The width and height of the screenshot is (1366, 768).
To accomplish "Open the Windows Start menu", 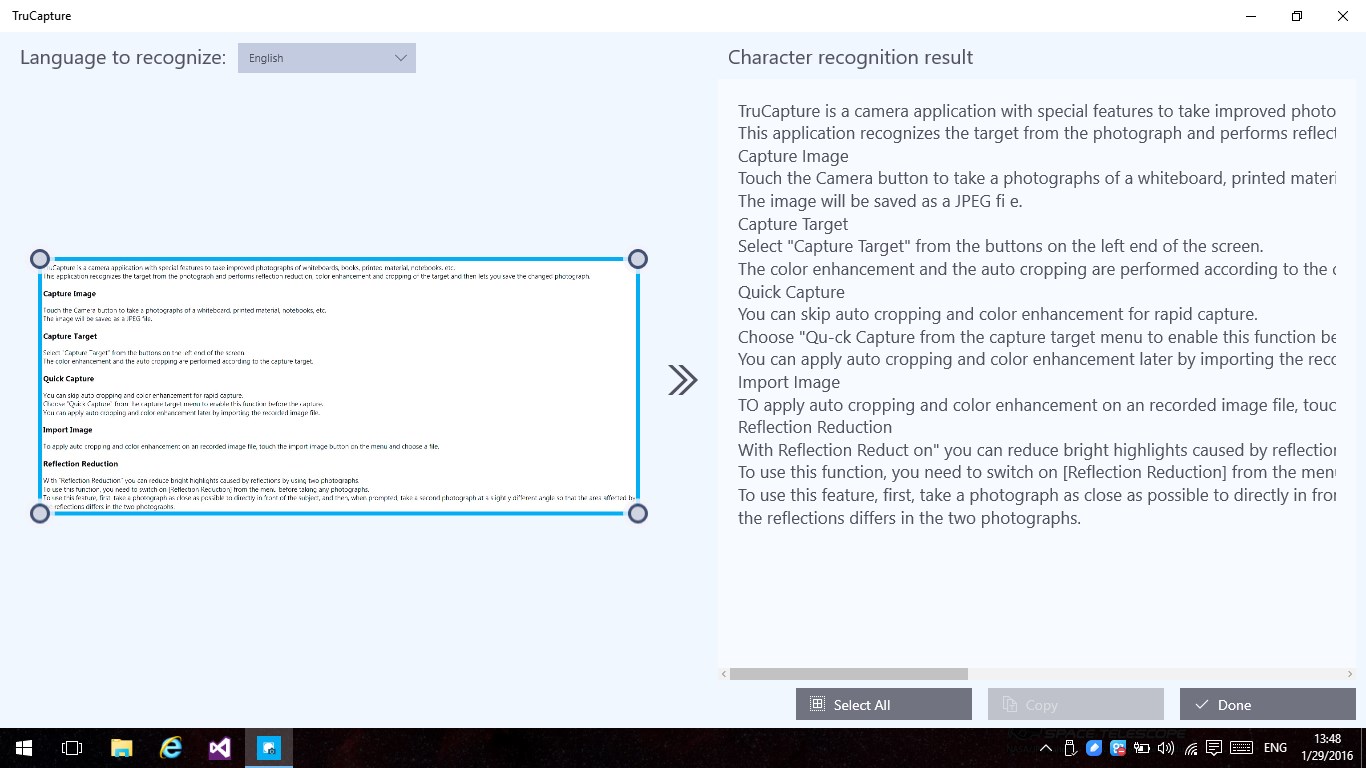I will 24,748.
